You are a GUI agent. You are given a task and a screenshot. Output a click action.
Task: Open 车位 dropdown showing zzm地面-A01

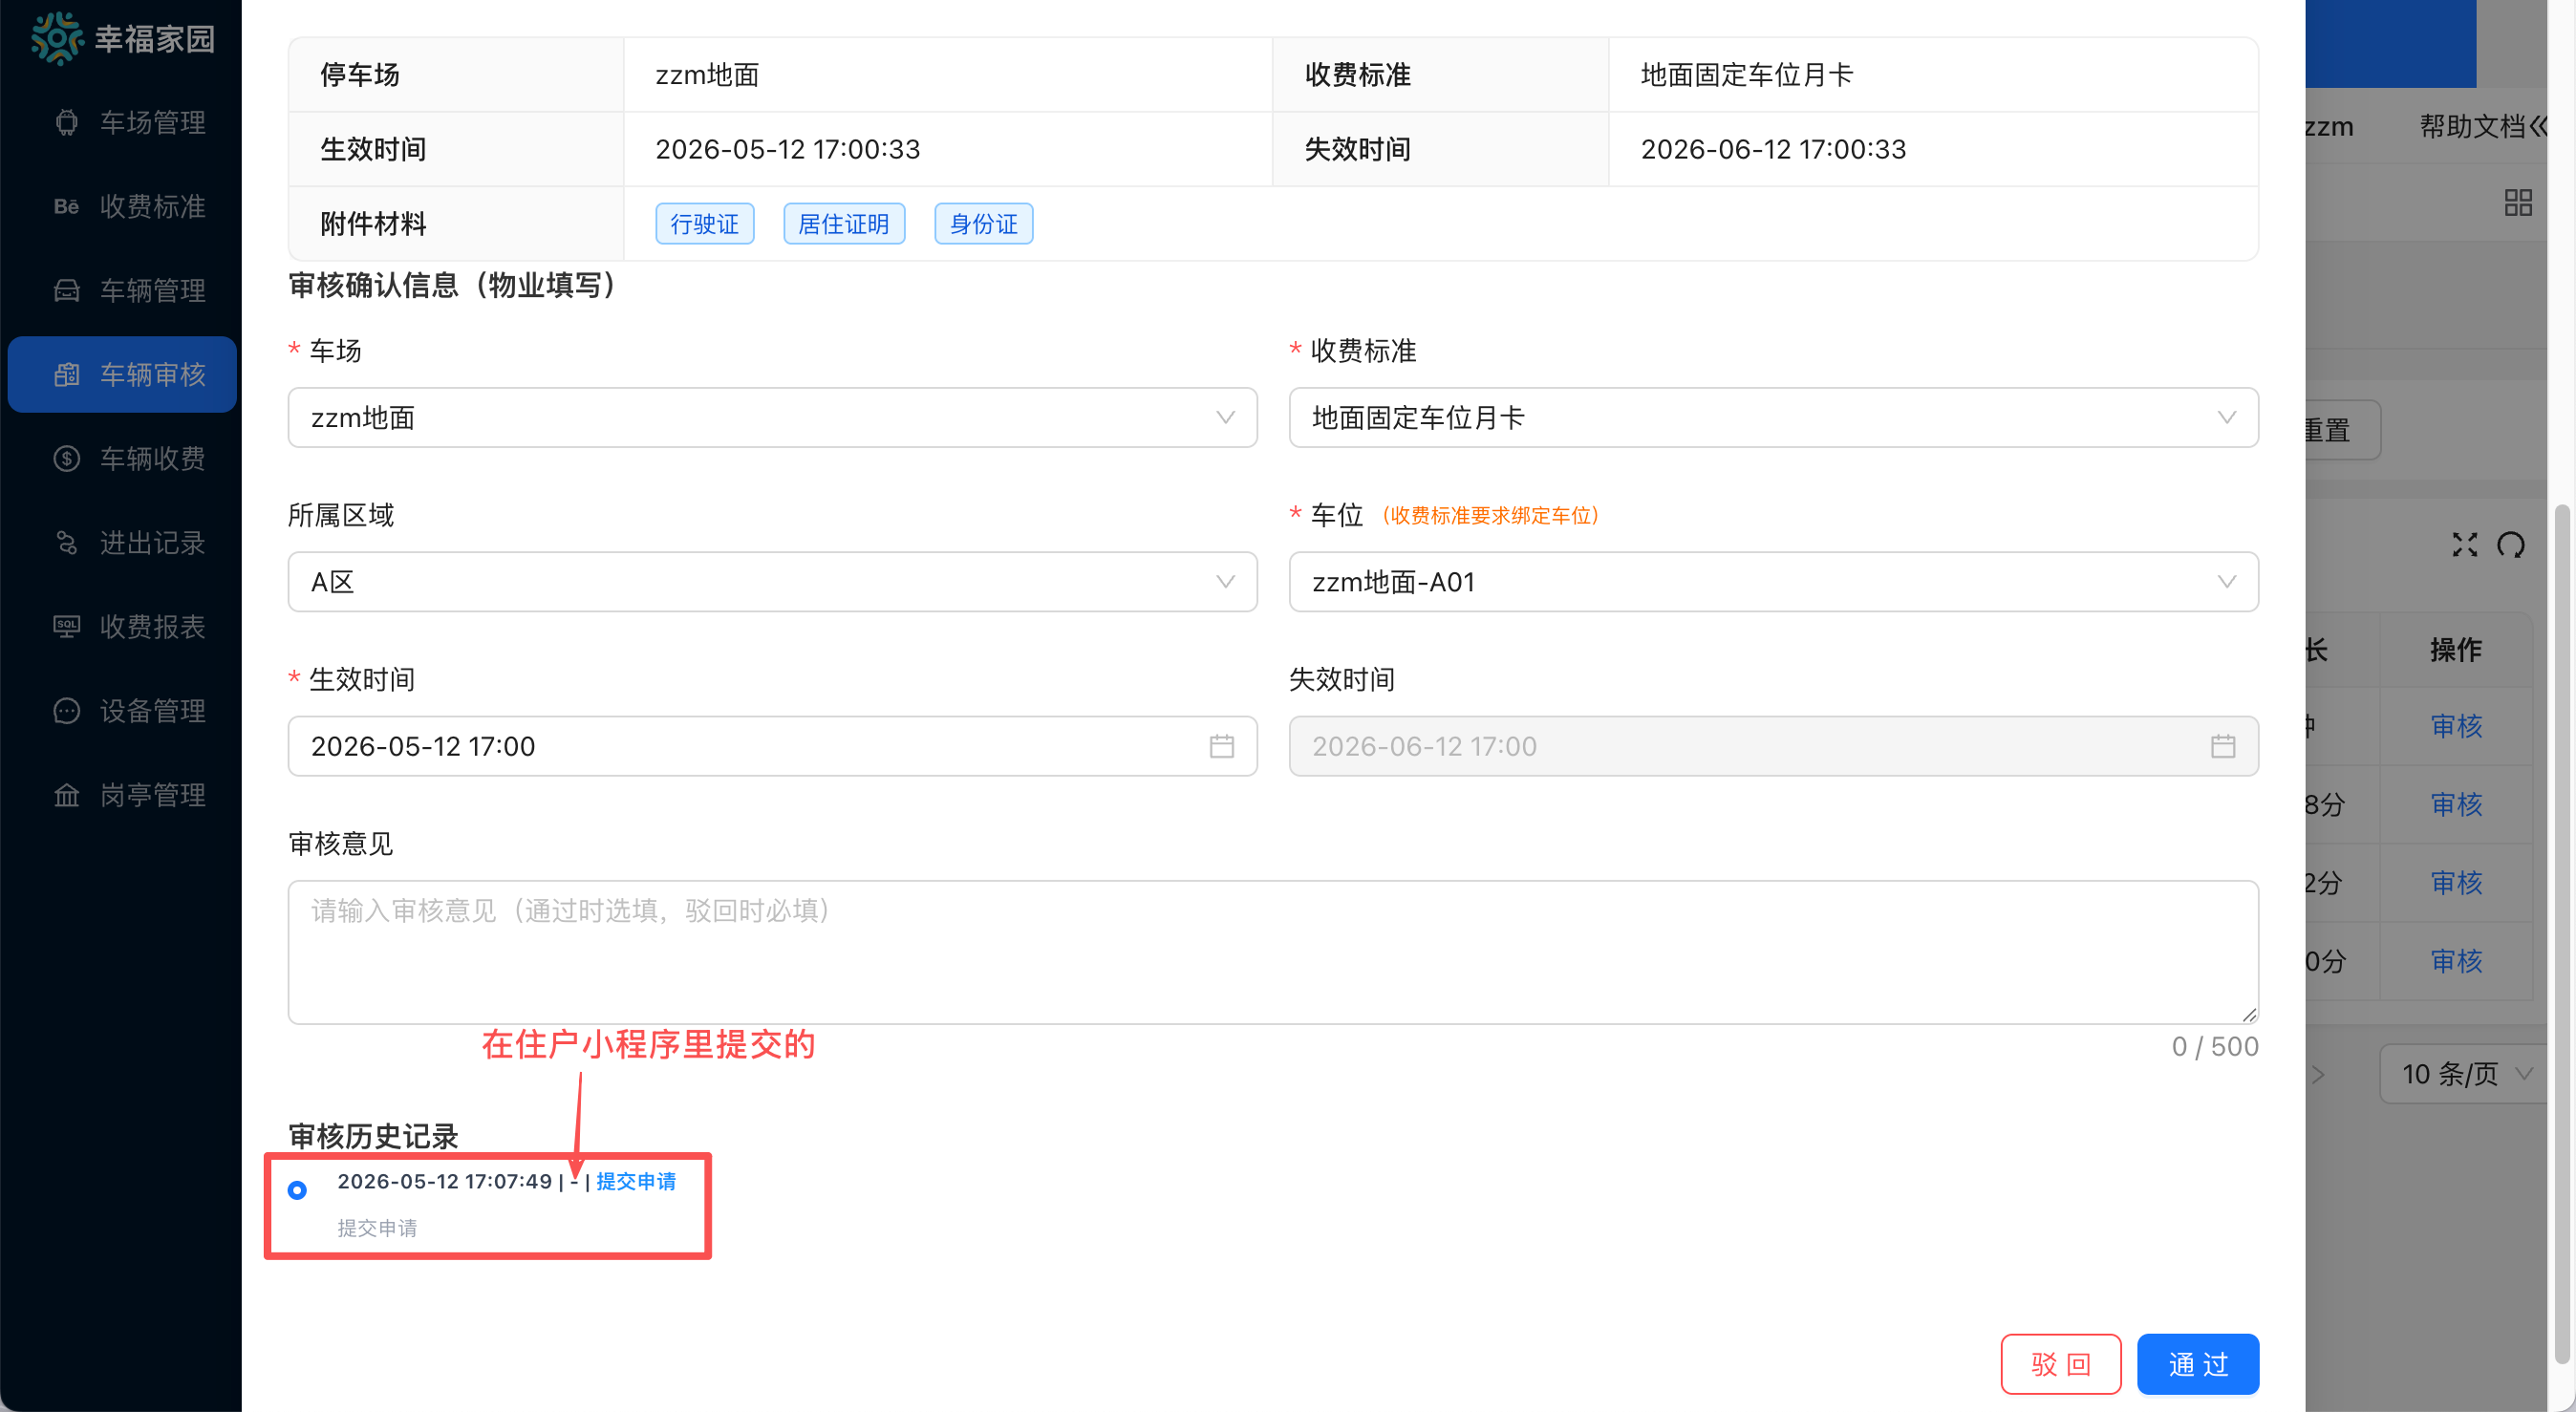click(x=1773, y=581)
